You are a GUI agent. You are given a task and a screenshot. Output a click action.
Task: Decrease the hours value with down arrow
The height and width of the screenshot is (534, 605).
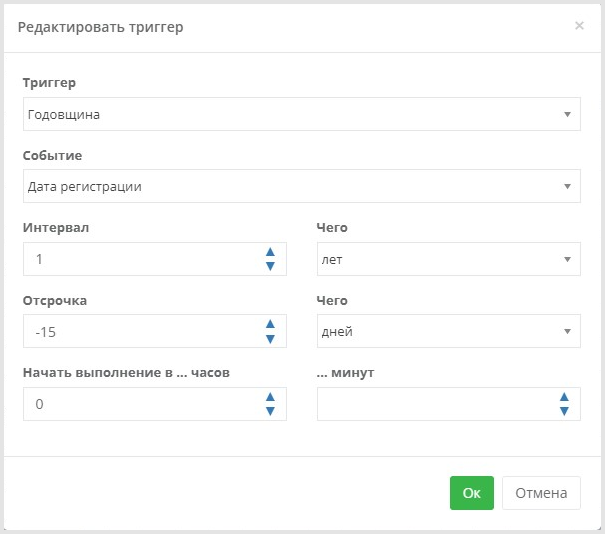(270, 411)
